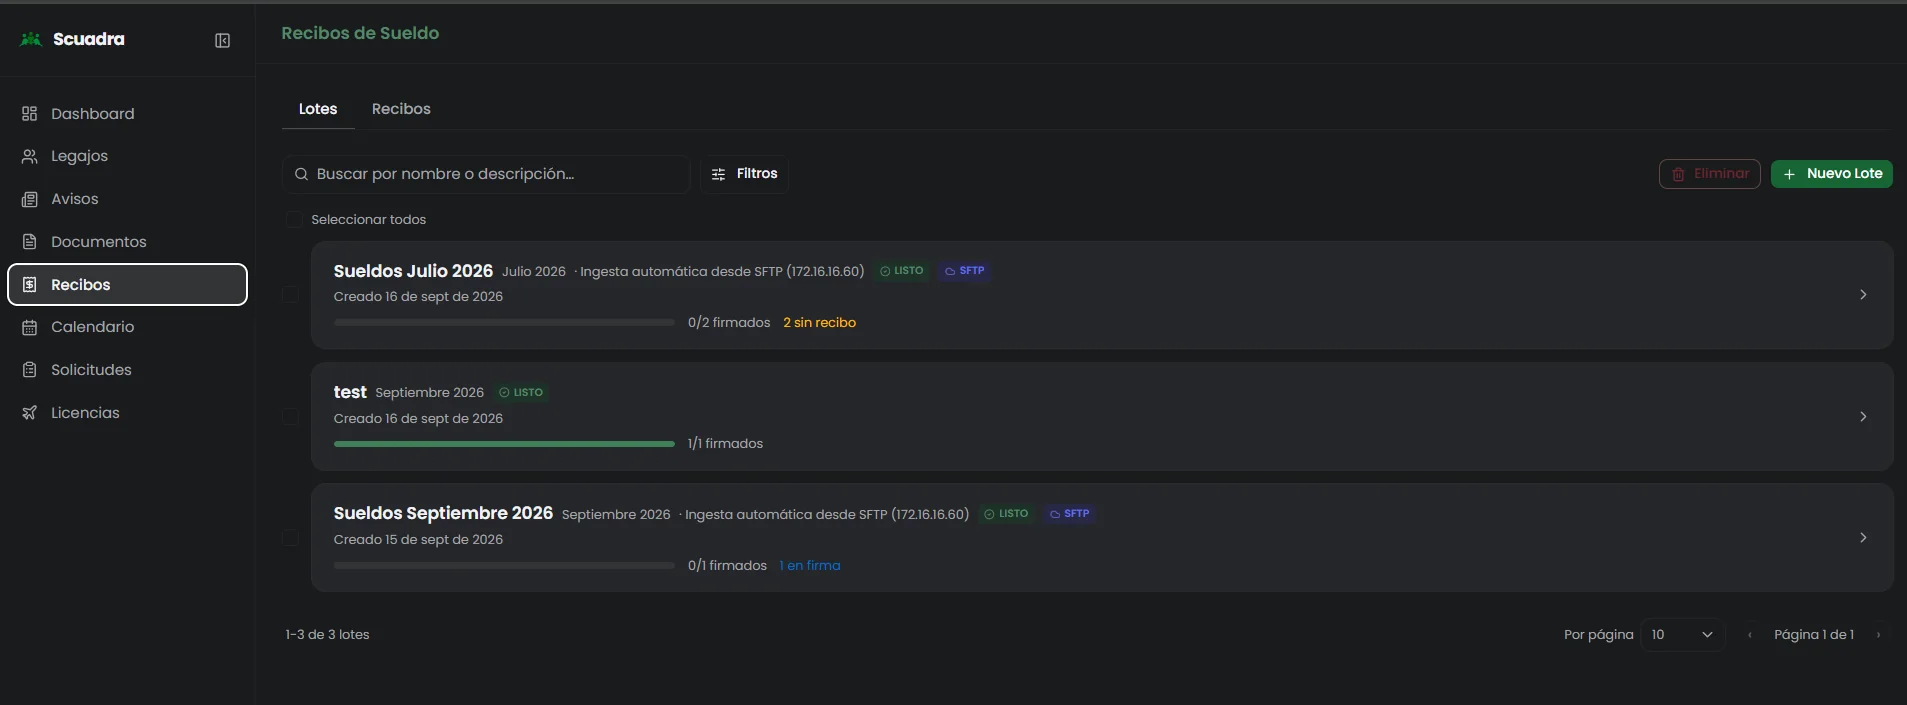The height and width of the screenshot is (705, 1907).
Task: Collapse the sidebar panel icon
Action: pos(223,40)
